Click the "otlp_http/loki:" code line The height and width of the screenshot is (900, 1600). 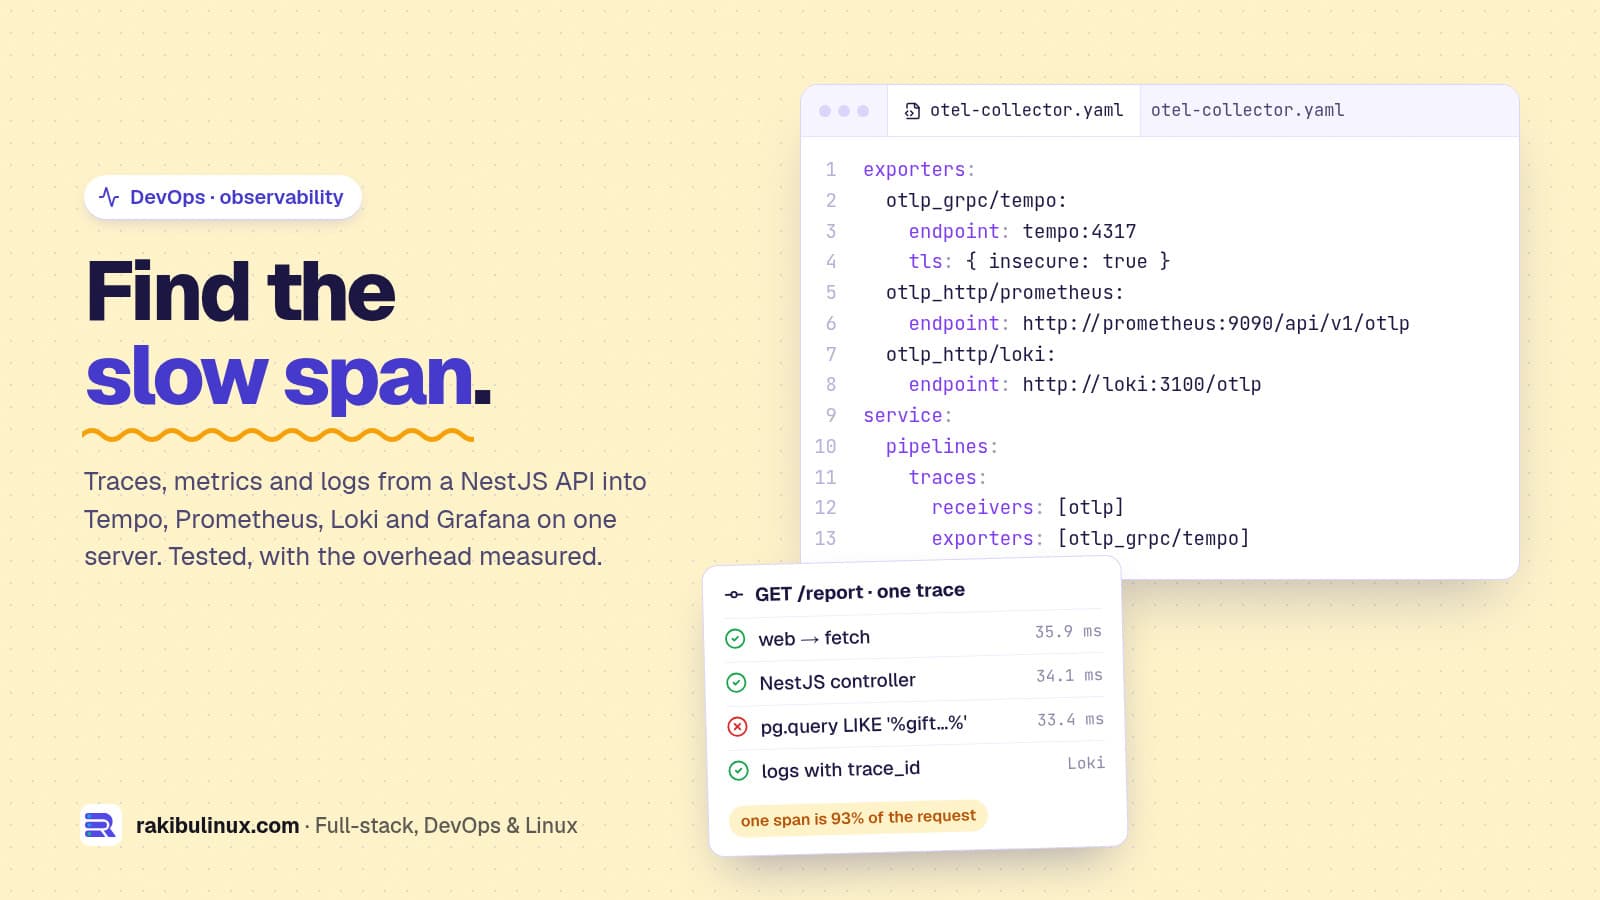pos(970,355)
